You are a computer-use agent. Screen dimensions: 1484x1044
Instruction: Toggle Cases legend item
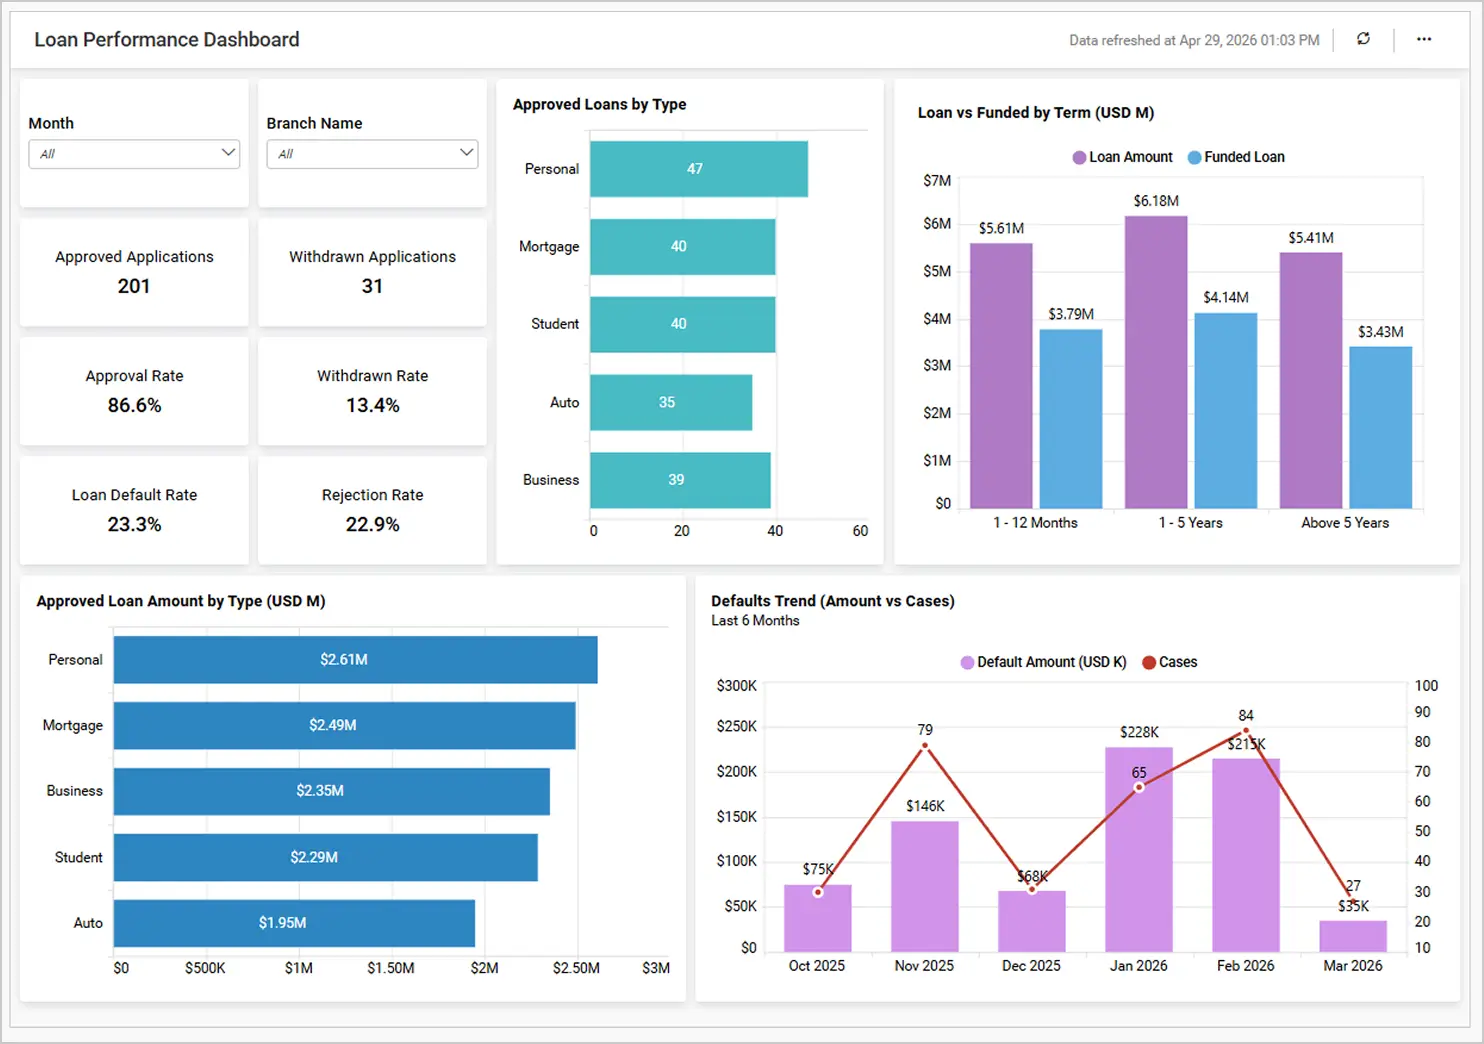click(x=1170, y=662)
